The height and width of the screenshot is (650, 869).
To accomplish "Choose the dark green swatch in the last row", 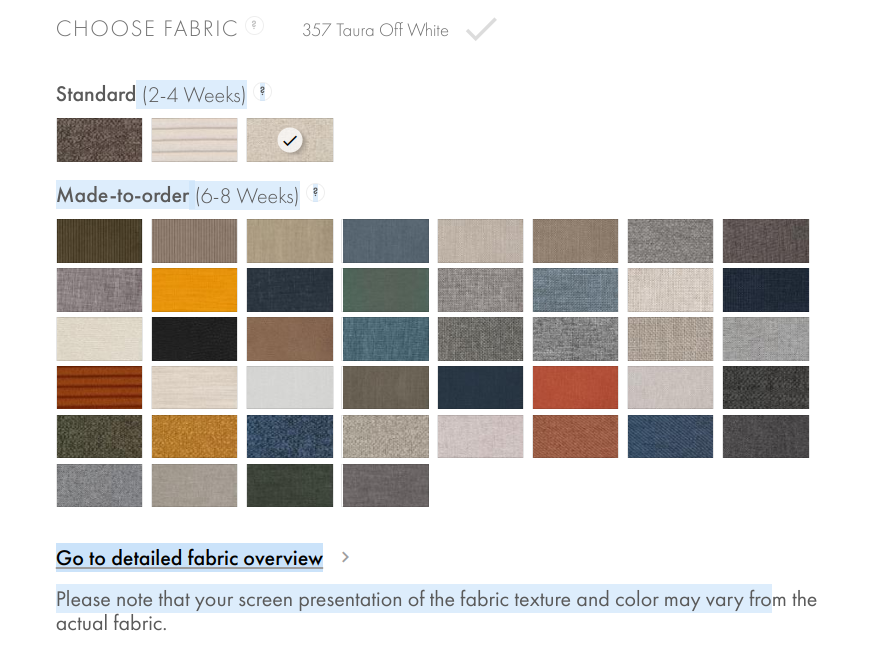I will coord(290,486).
